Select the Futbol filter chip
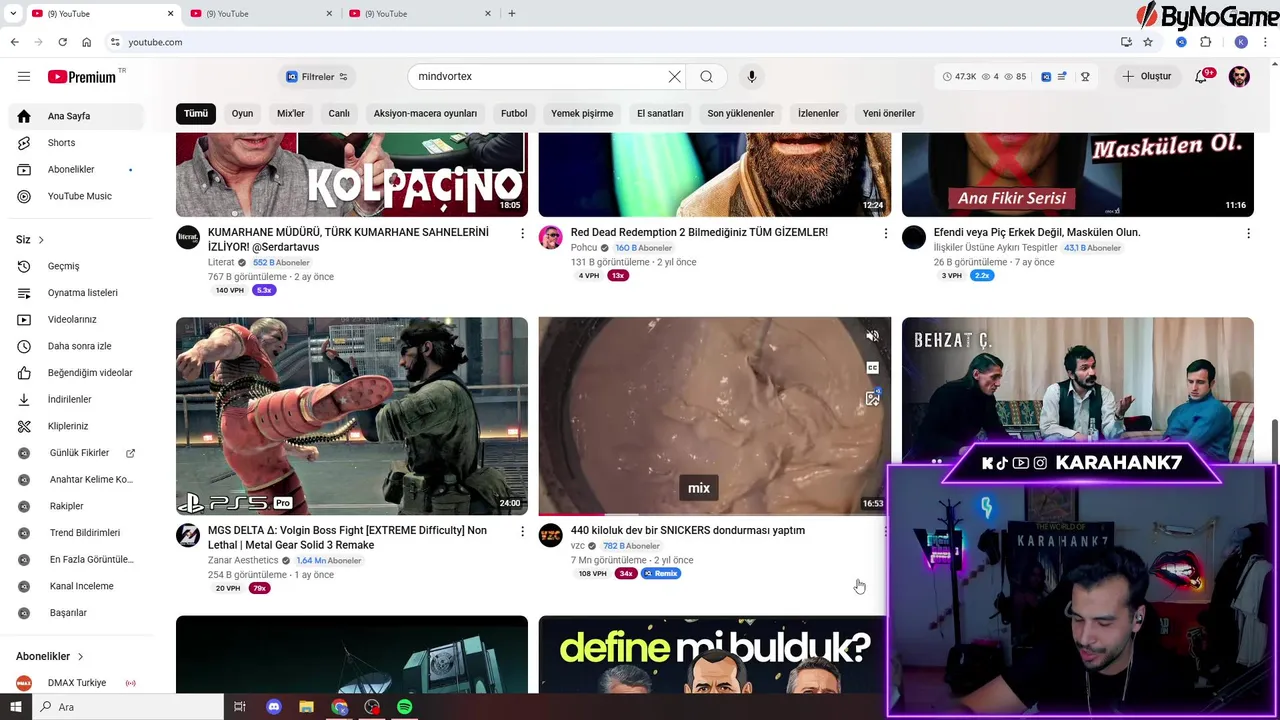The width and height of the screenshot is (1280, 720). [x=514, y=113]
